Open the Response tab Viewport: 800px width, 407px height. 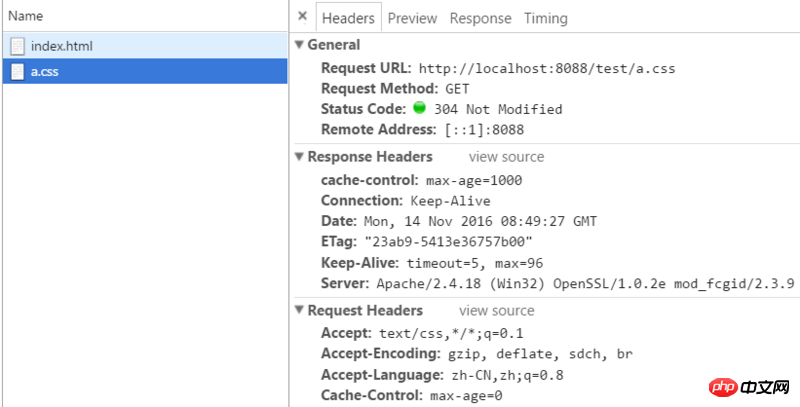pyautogui.click(x=480, y=18)
